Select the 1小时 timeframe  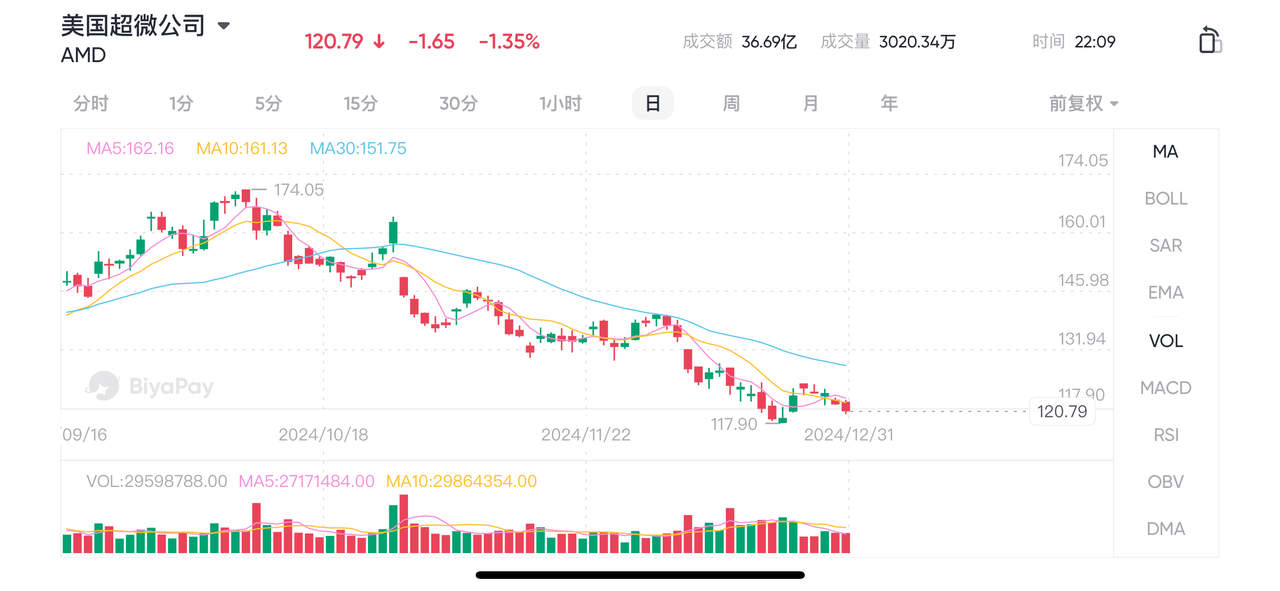tap(560, 104)
